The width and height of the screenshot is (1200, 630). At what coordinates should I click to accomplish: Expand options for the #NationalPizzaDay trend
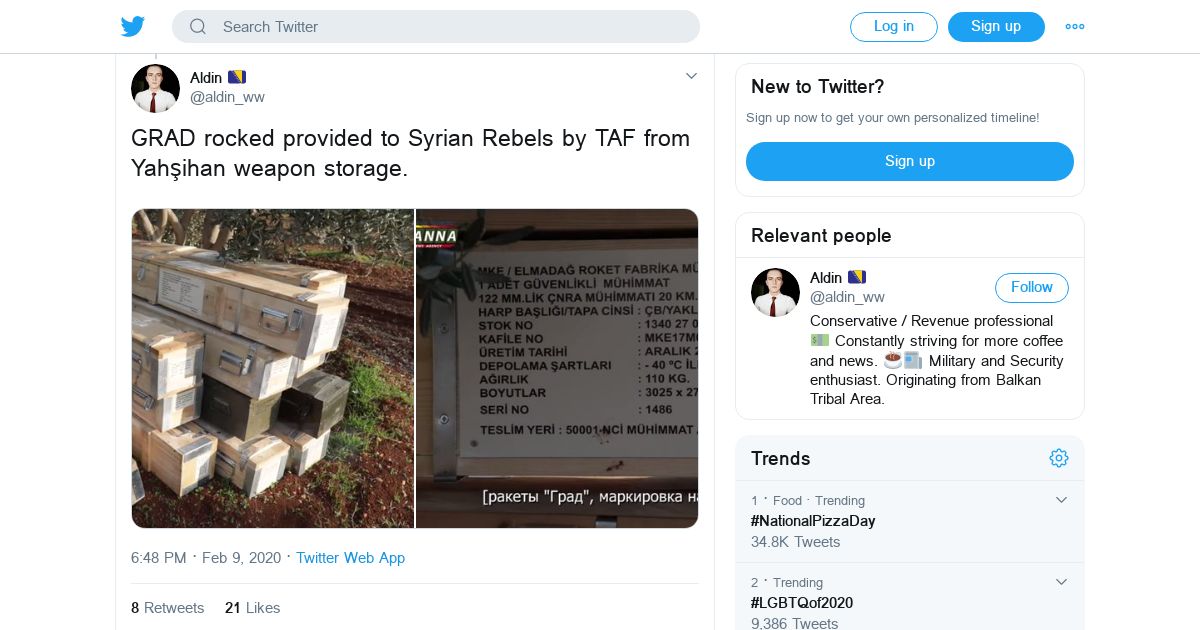tap(1061, 500)
